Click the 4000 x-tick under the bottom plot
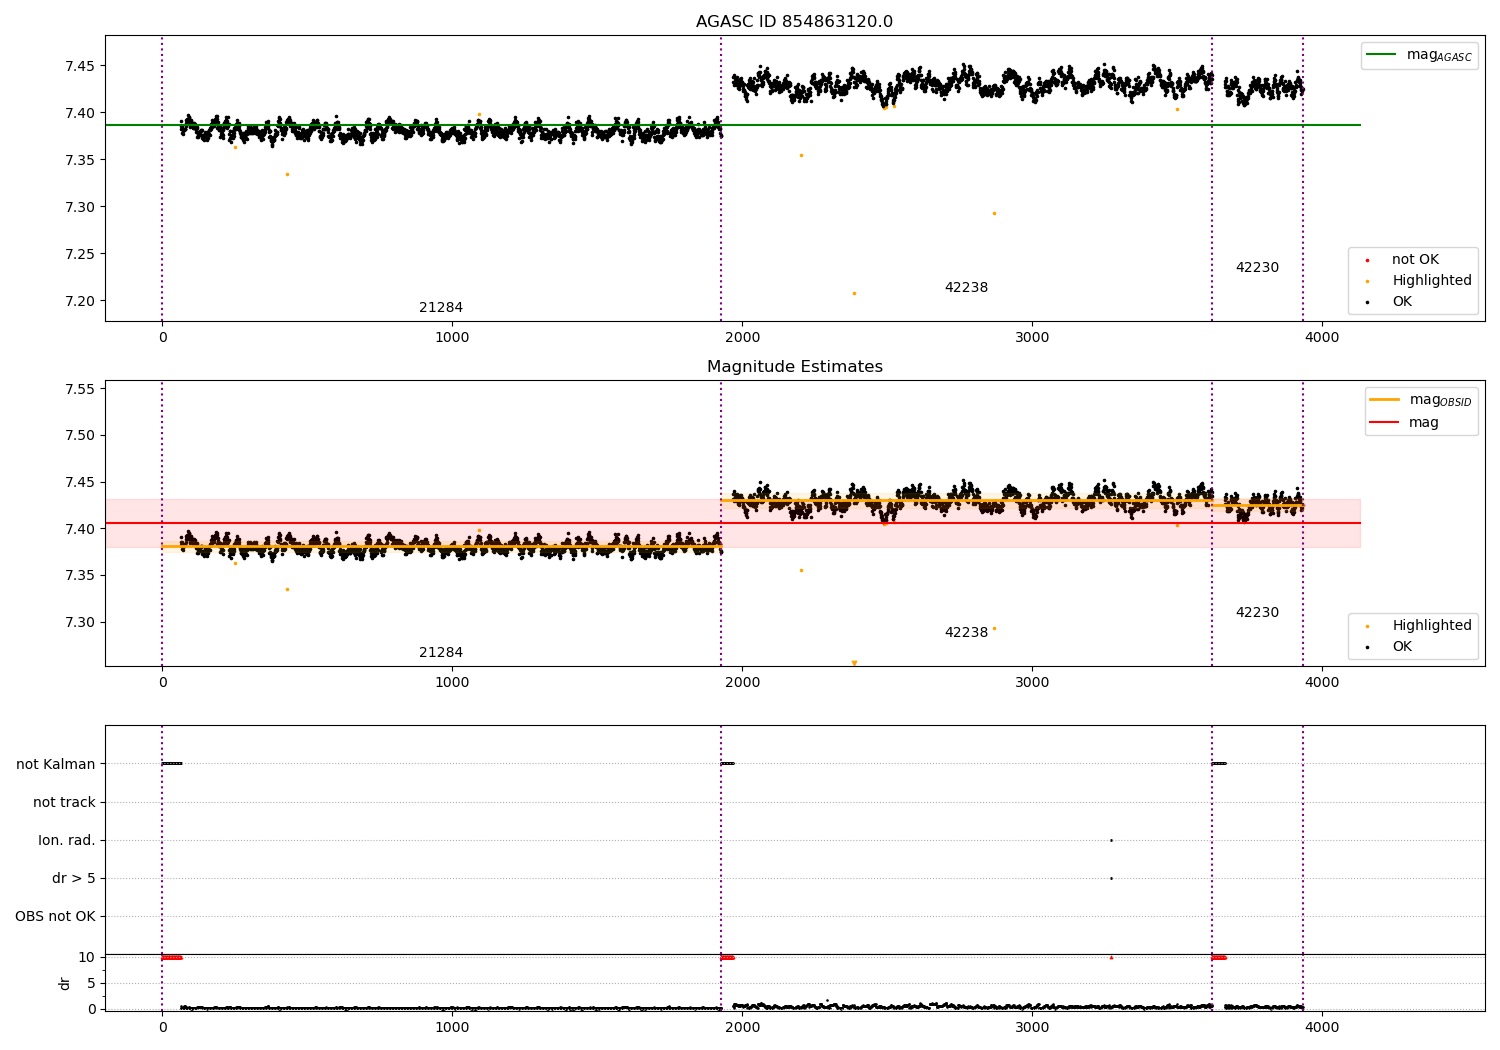1500x1050 pixels. [x=1322, y=1027]
